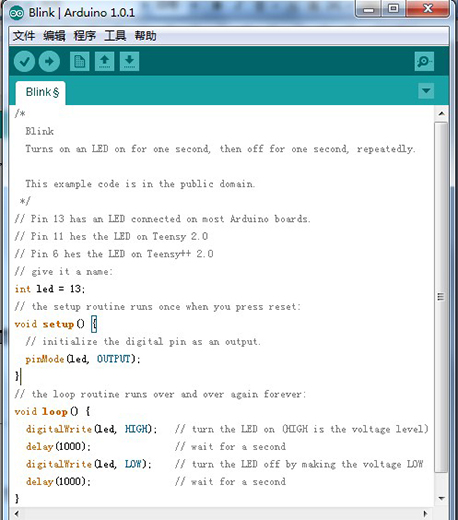This screenshot has height=520, width=458.
Task: Place cursor on the 'int led = 13;' line
Action: (x=50, y=289)
